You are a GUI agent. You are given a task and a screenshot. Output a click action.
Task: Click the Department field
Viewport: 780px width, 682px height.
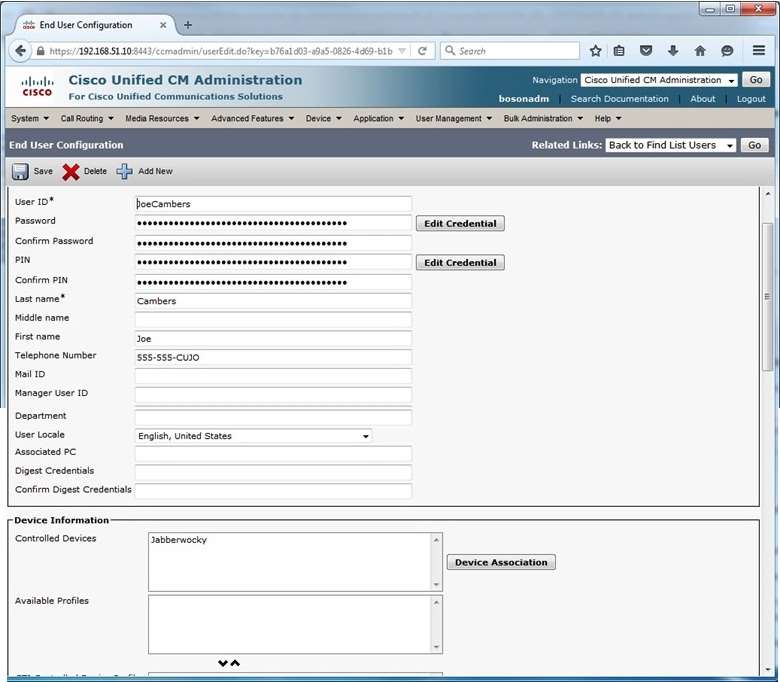pyautogui.click(x=273, y=417)
